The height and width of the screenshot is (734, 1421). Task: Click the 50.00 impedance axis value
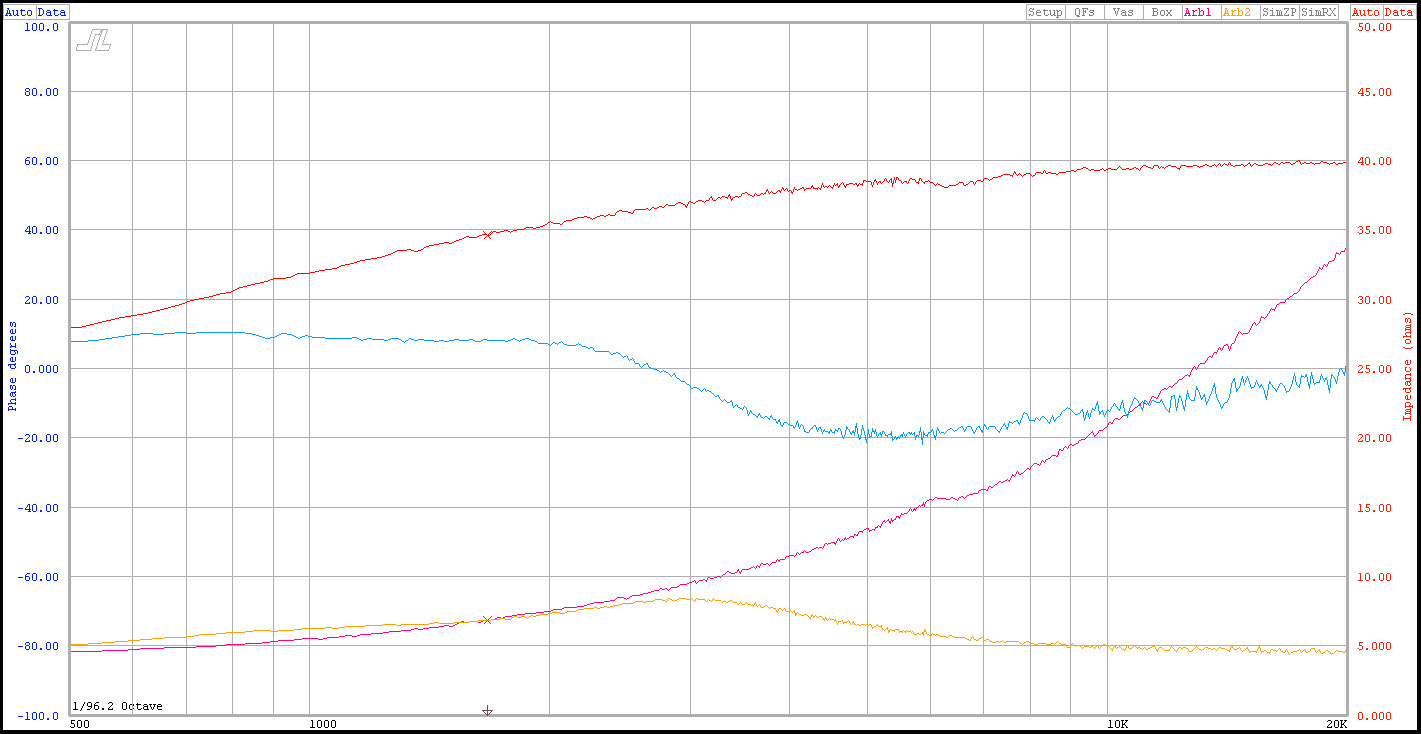[x=1372, y=27]
